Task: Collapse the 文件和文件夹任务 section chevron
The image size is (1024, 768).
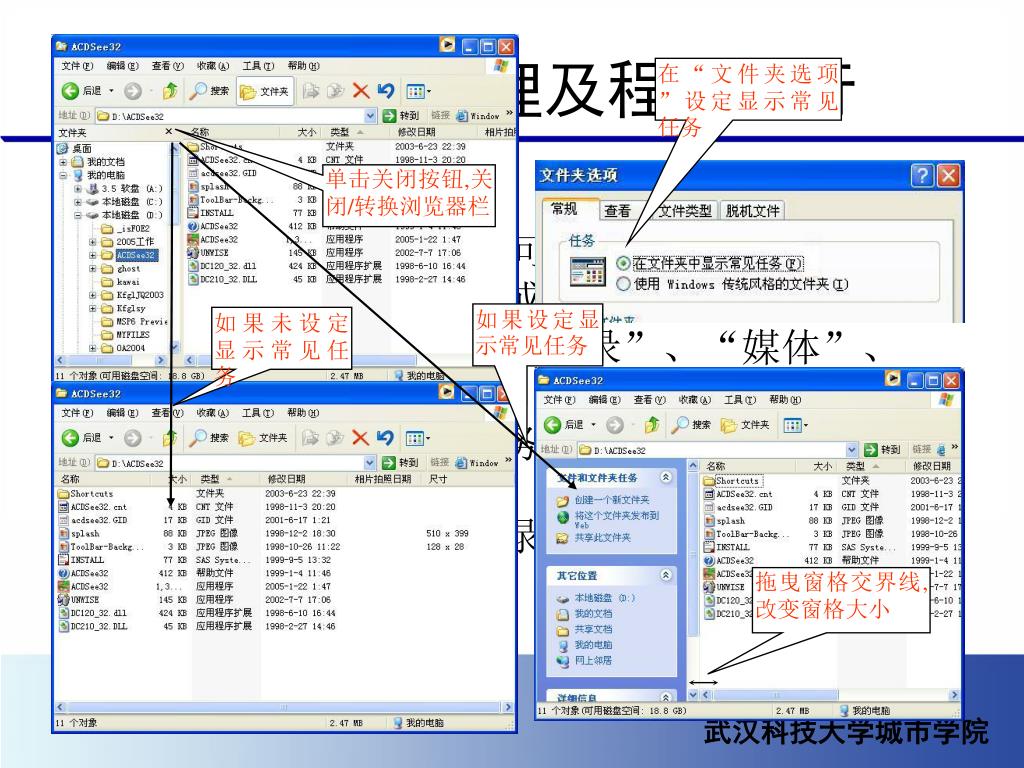Action: tap(665, 477)
